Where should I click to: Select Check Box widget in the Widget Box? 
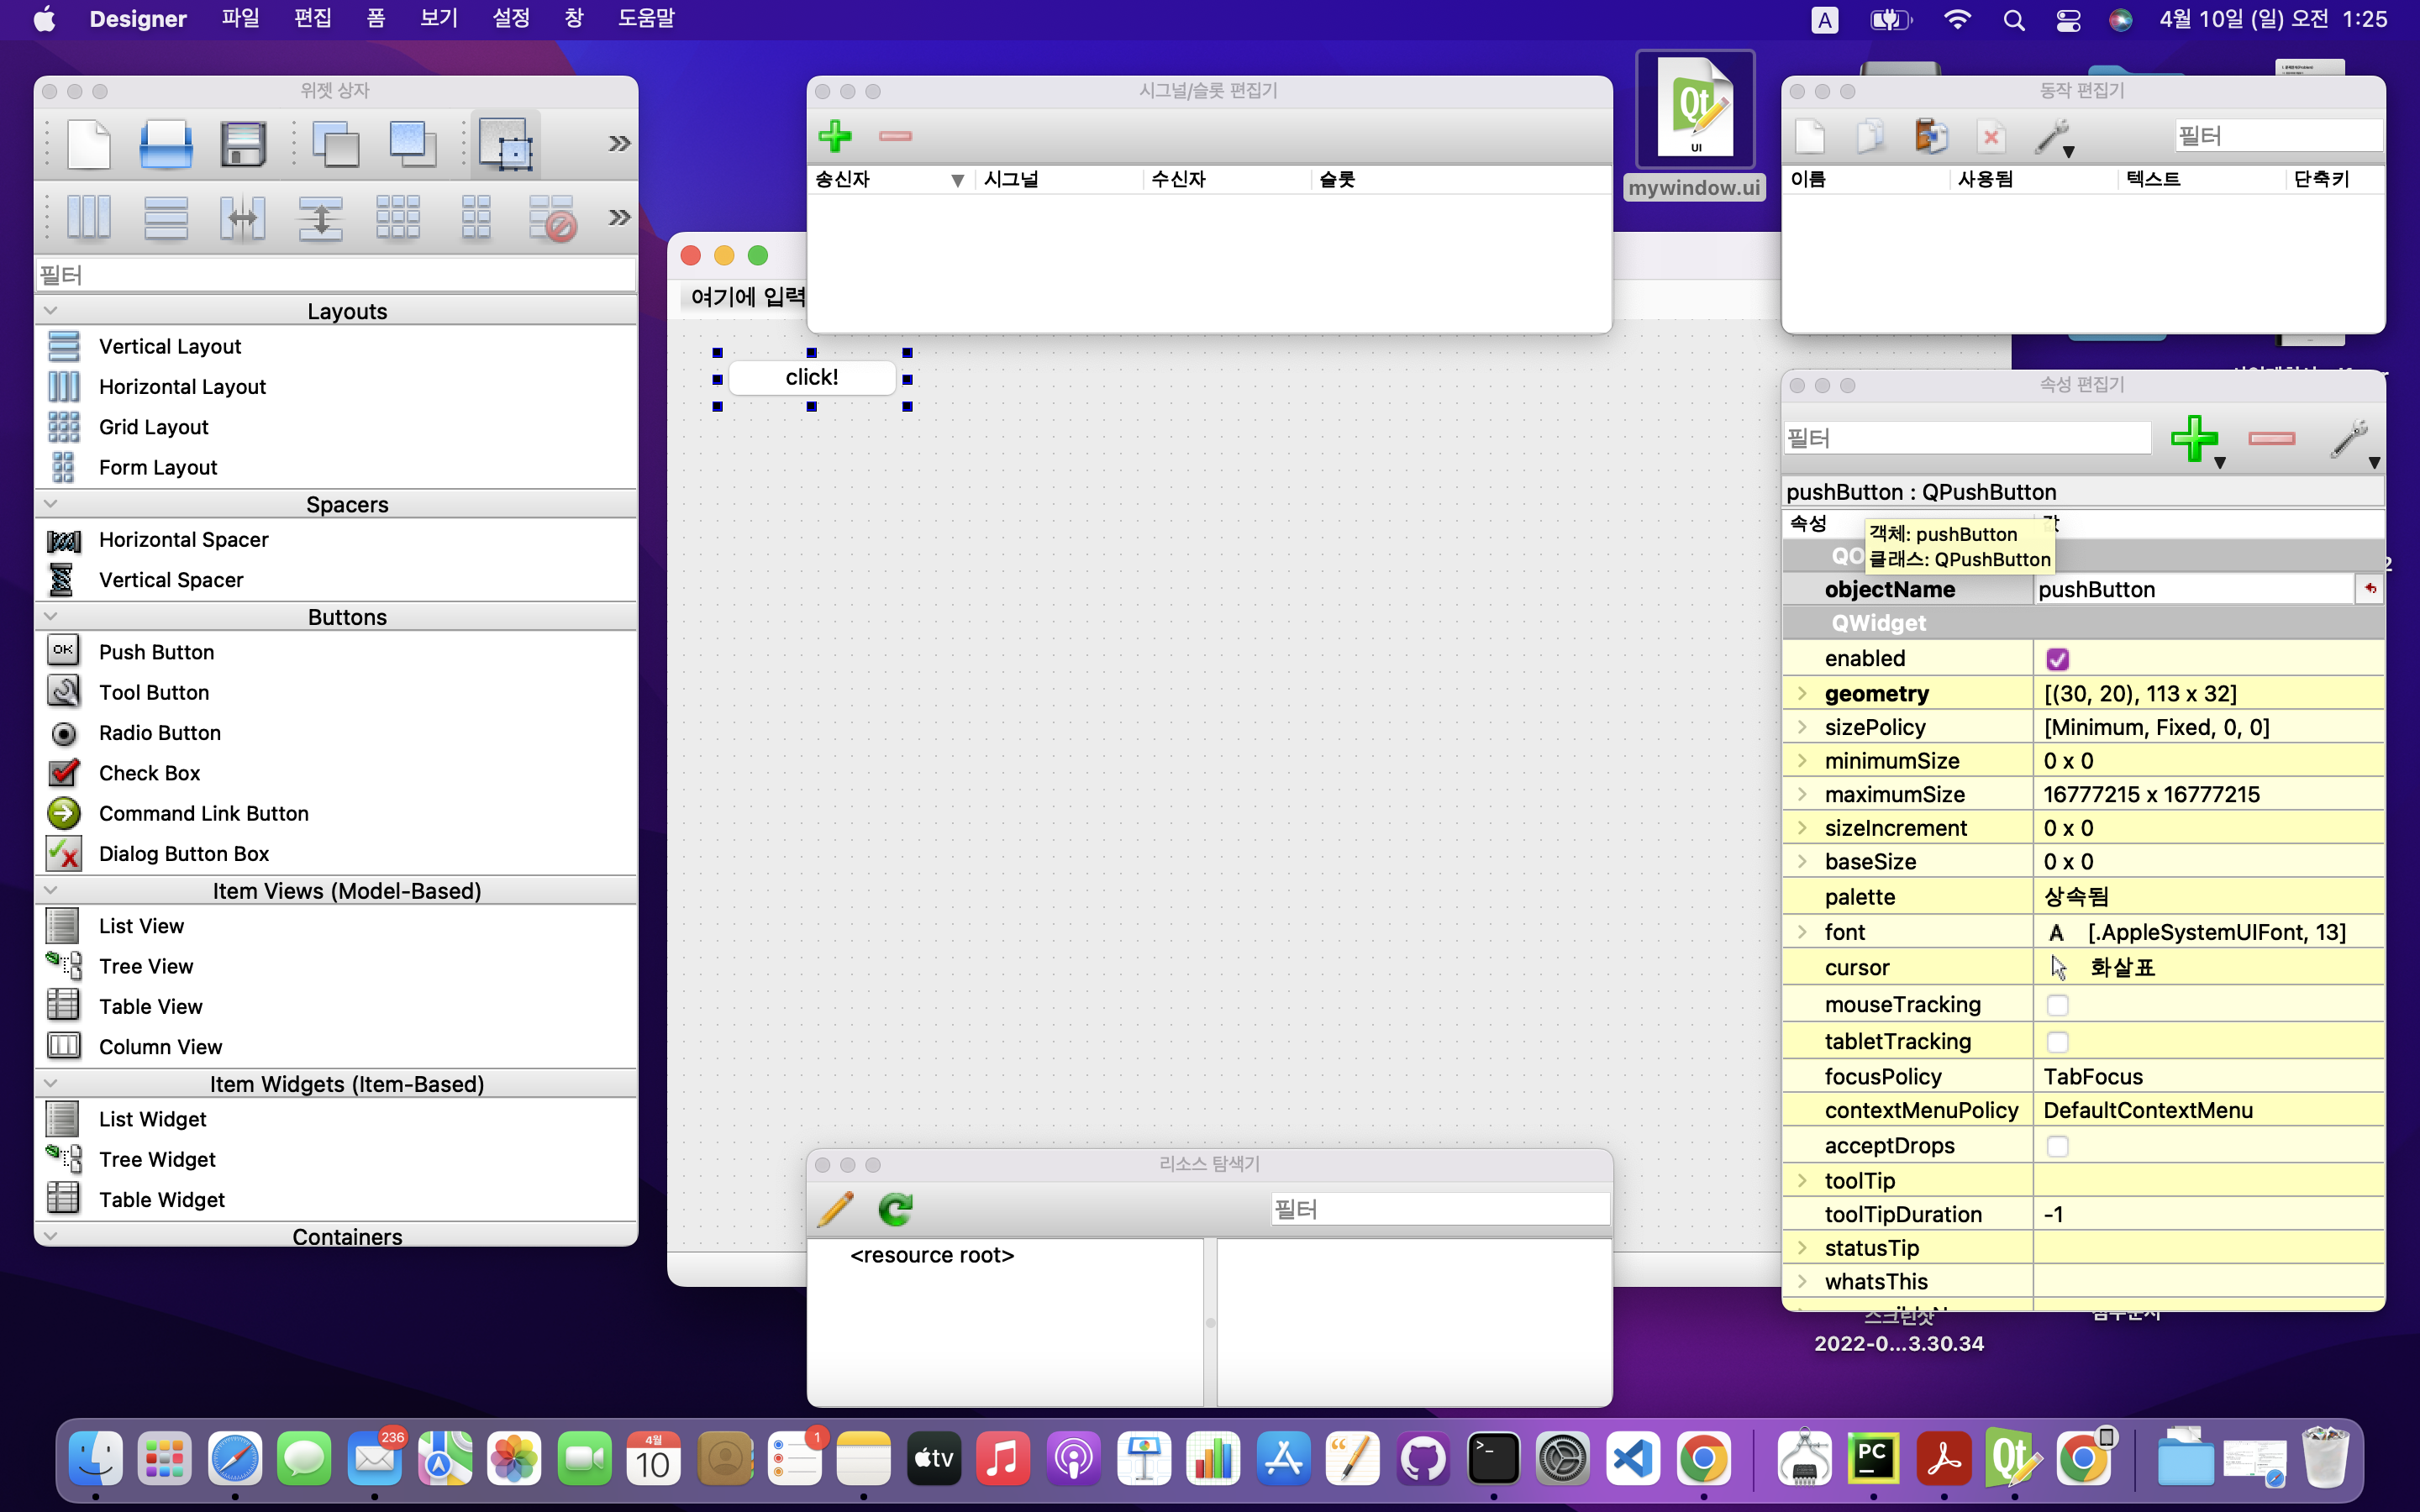click(150, 773)
